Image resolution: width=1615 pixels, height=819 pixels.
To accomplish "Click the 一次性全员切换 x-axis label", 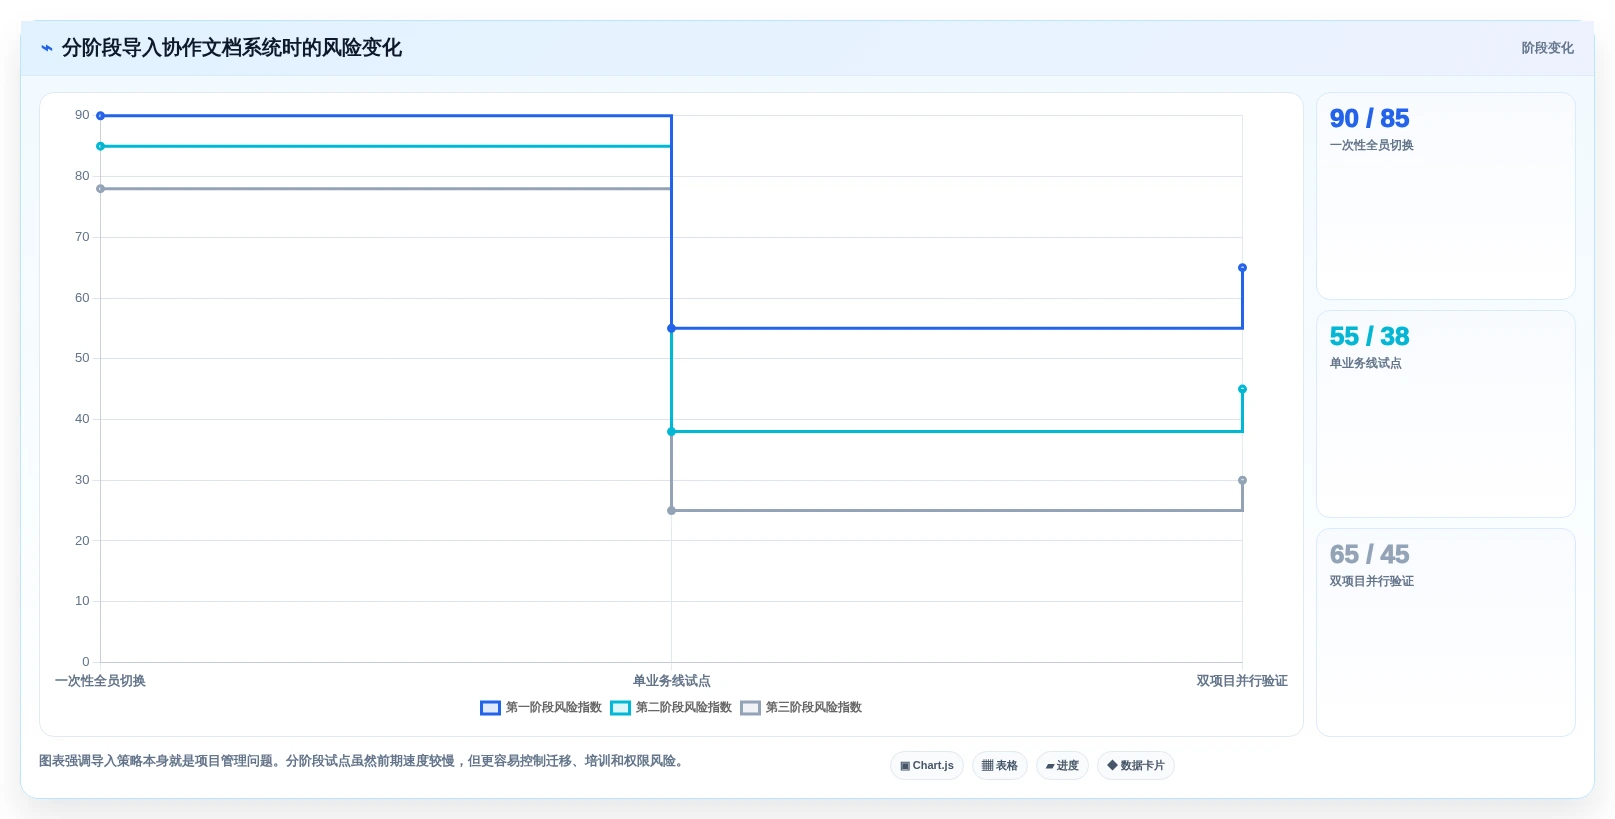I will pyautogui.click(x=100, y=681).
